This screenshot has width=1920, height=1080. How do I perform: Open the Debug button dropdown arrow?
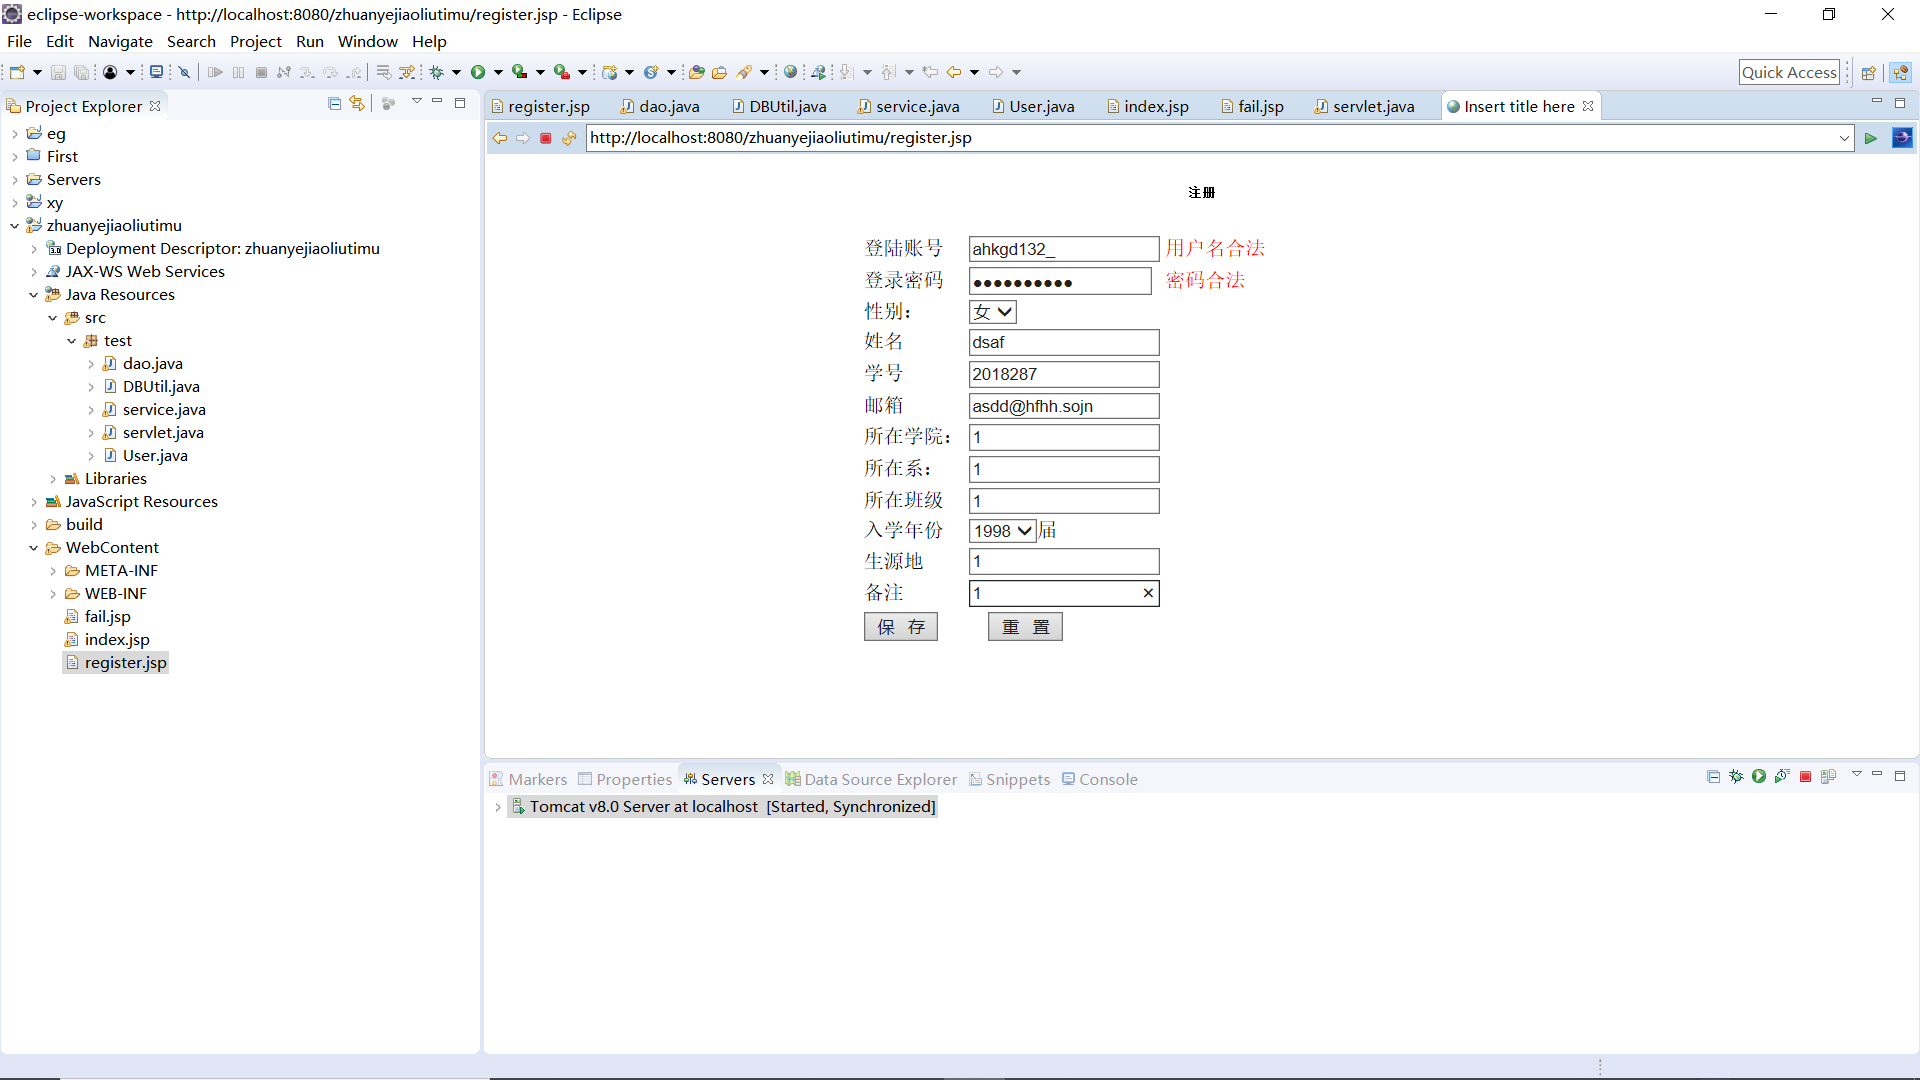tap(456, 72)
